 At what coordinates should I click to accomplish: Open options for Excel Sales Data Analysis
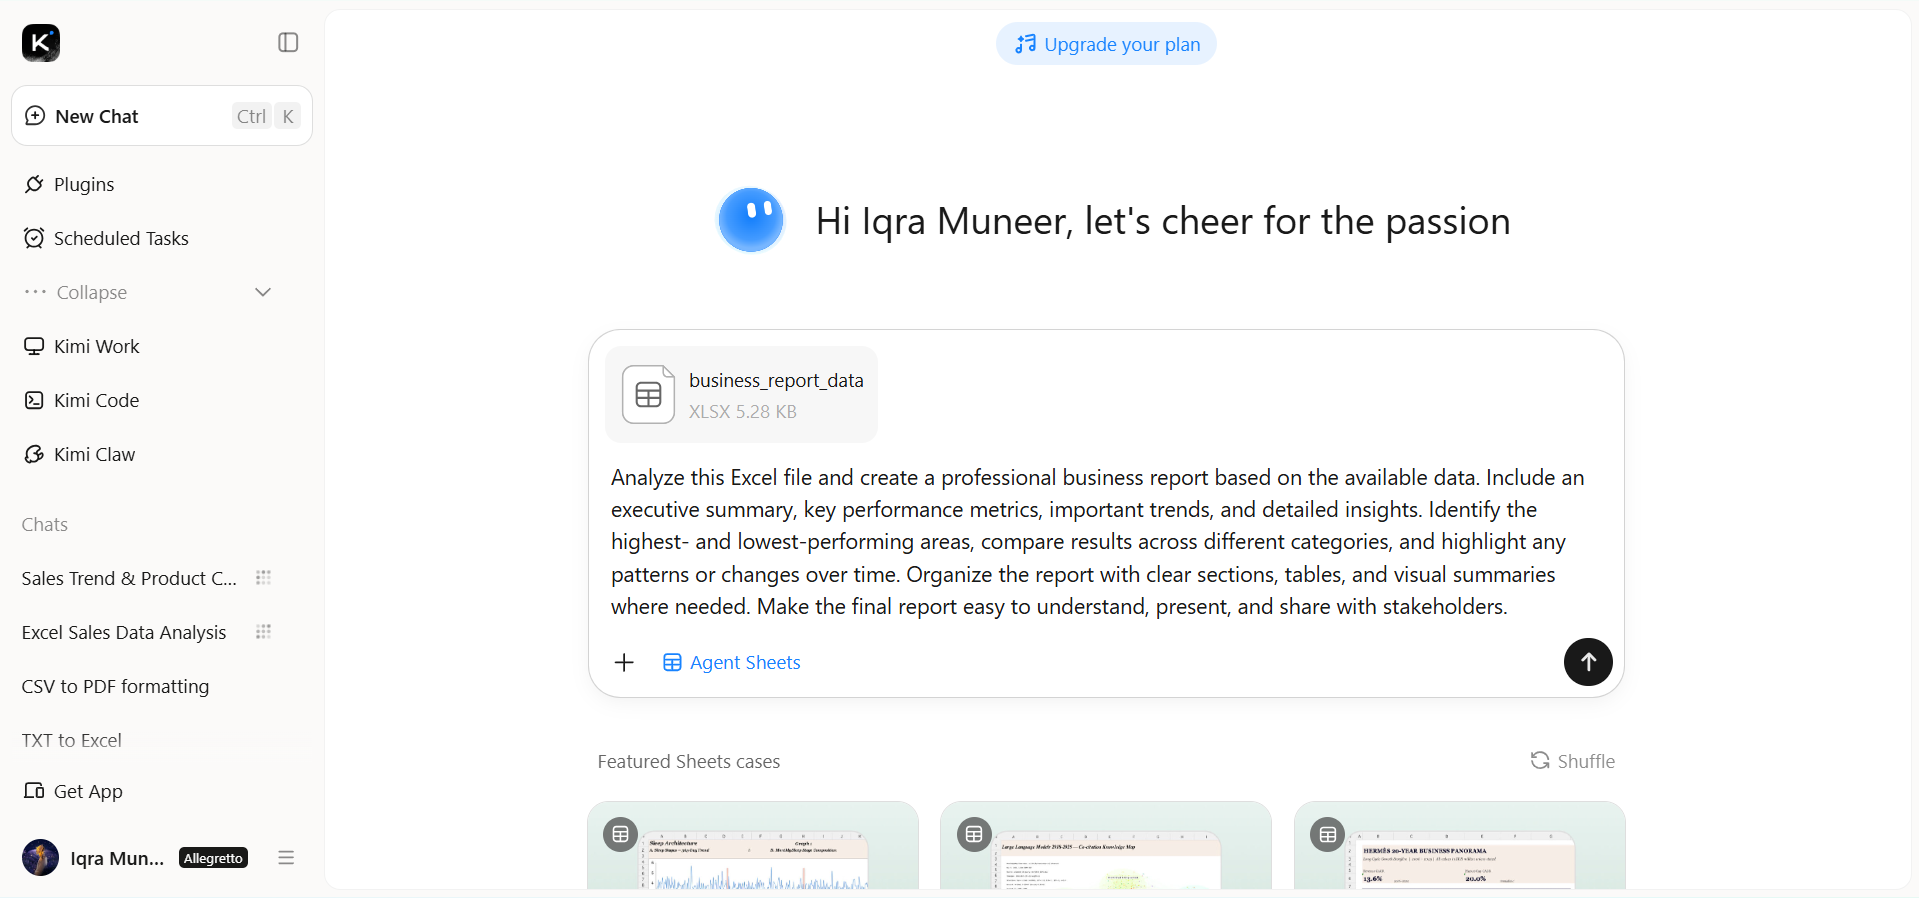click(x=263, y=632)
